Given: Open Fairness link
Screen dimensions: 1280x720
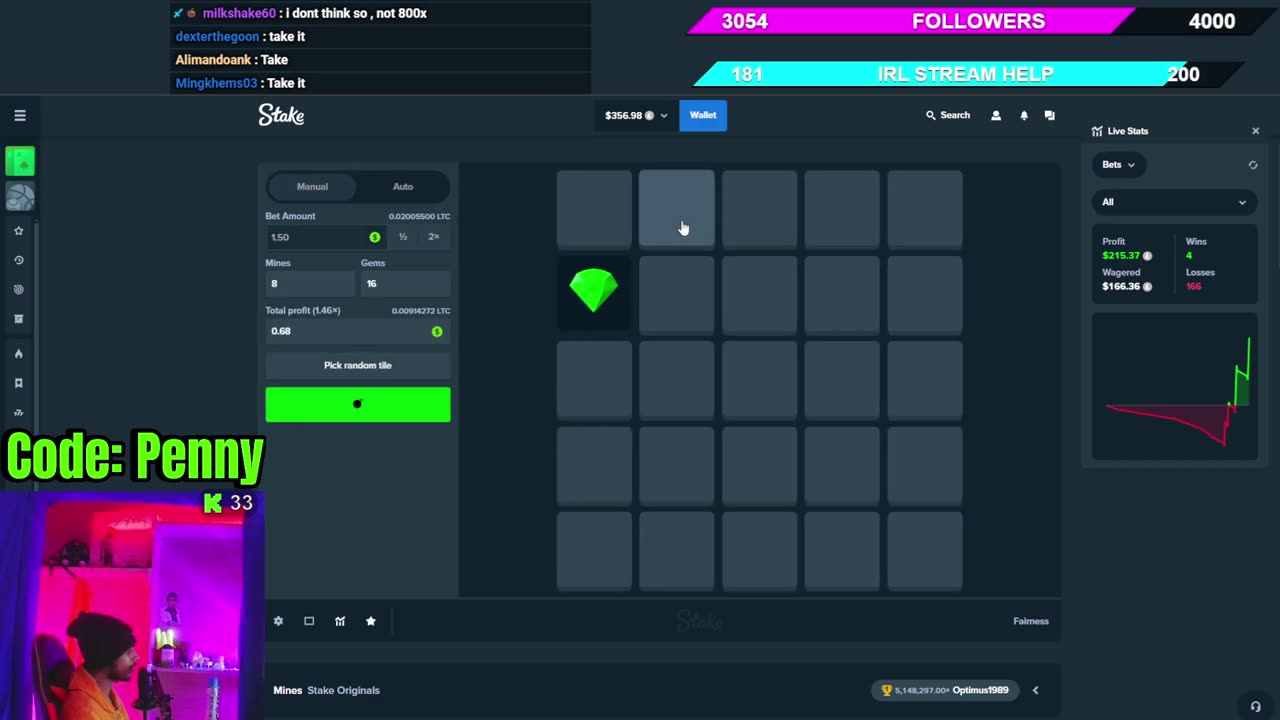Looking at the screenshot, I should pyautogui.click(x=1031, y=621).
